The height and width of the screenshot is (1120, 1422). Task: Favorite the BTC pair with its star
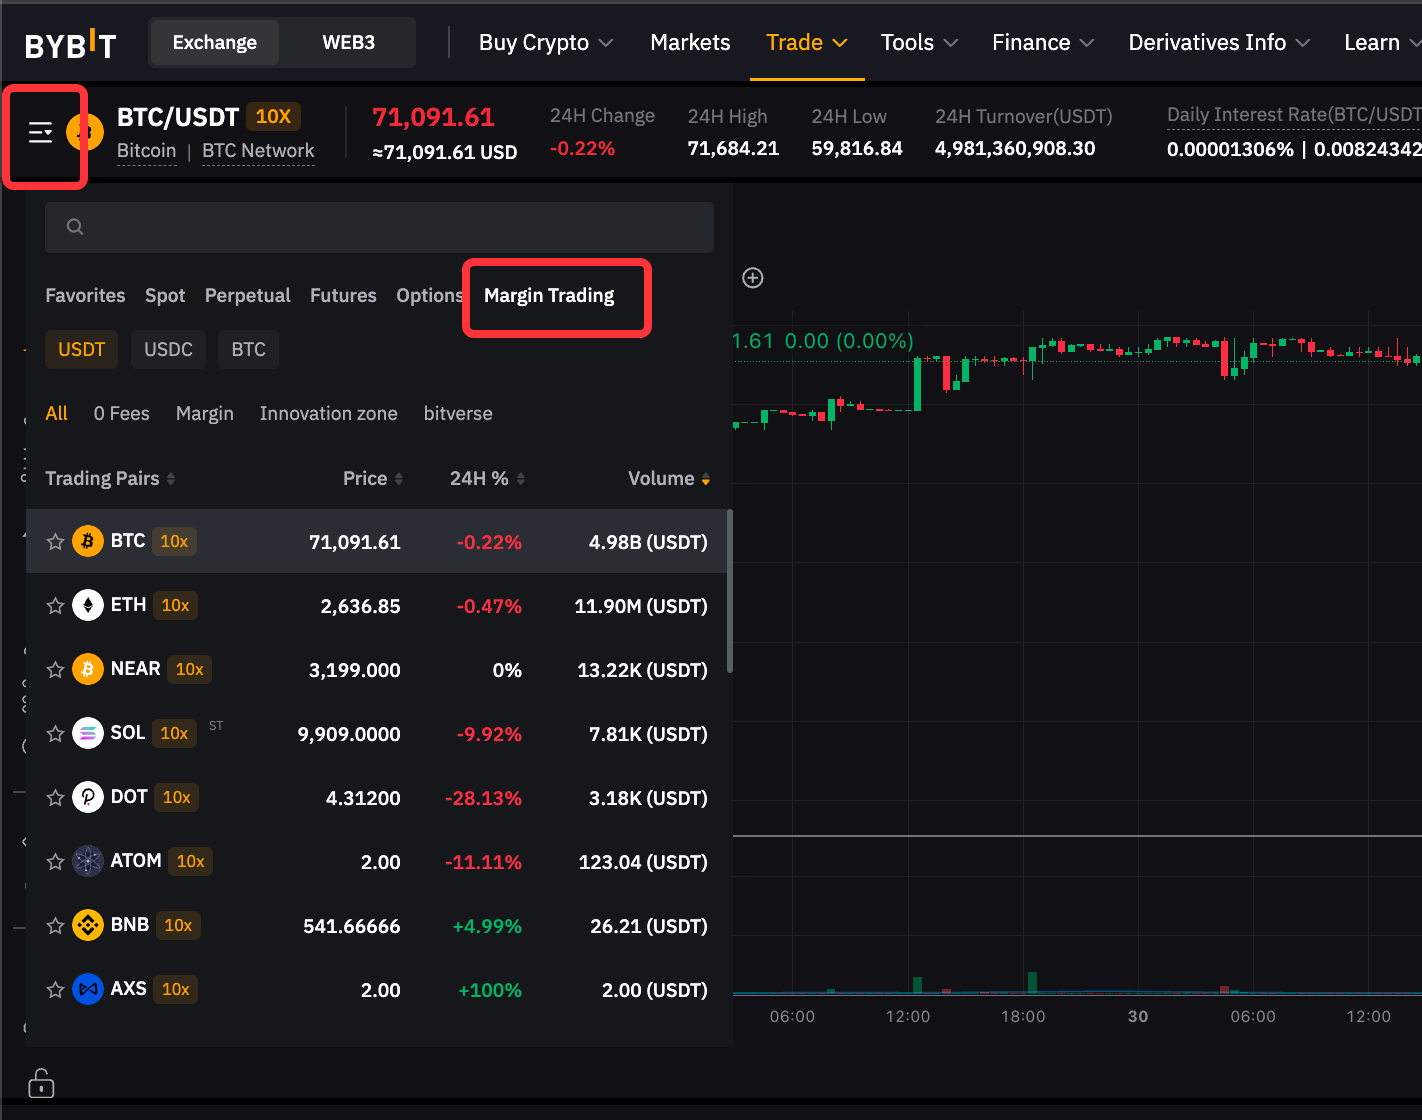point(56,541)
